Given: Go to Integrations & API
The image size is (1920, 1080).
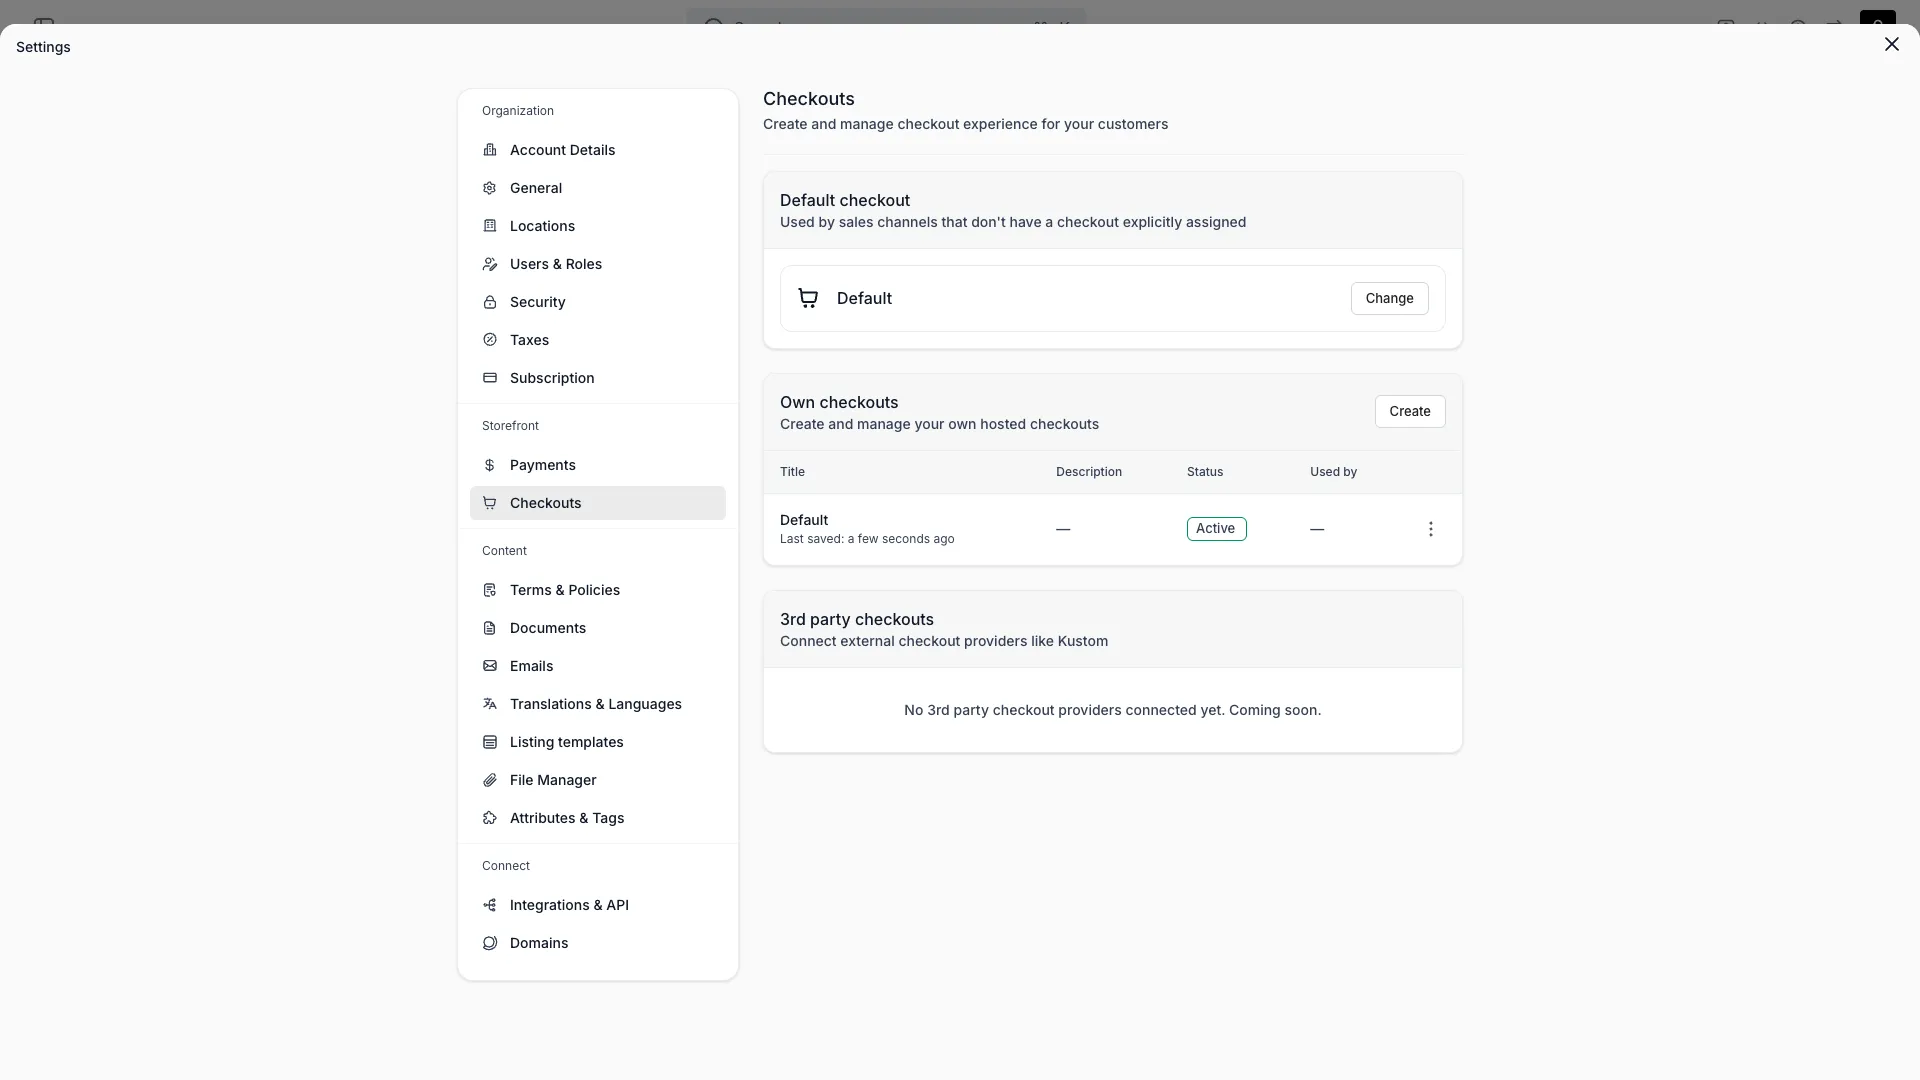Looking at the screenshot, I should tap(598, 905).
